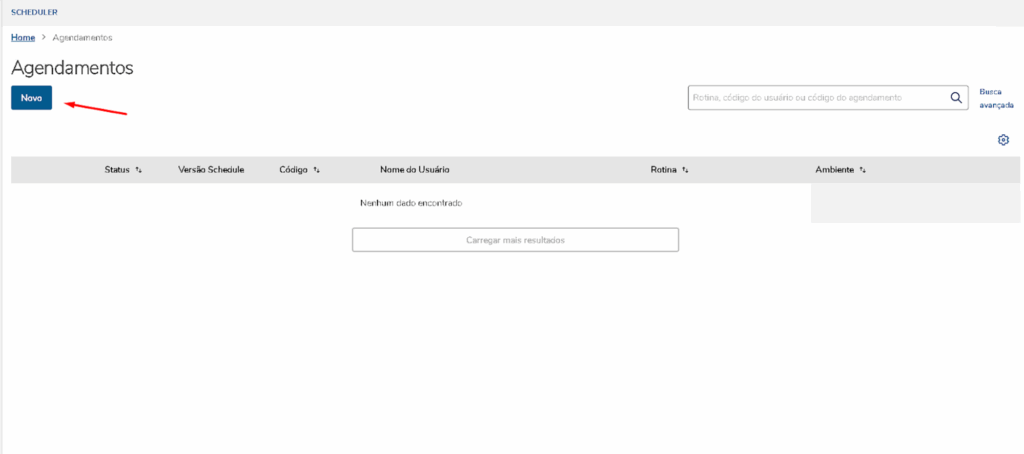Viewport: 1024px width, 454px height.
Task: Open the Home breadcrumb link
Action: [23, 38]
